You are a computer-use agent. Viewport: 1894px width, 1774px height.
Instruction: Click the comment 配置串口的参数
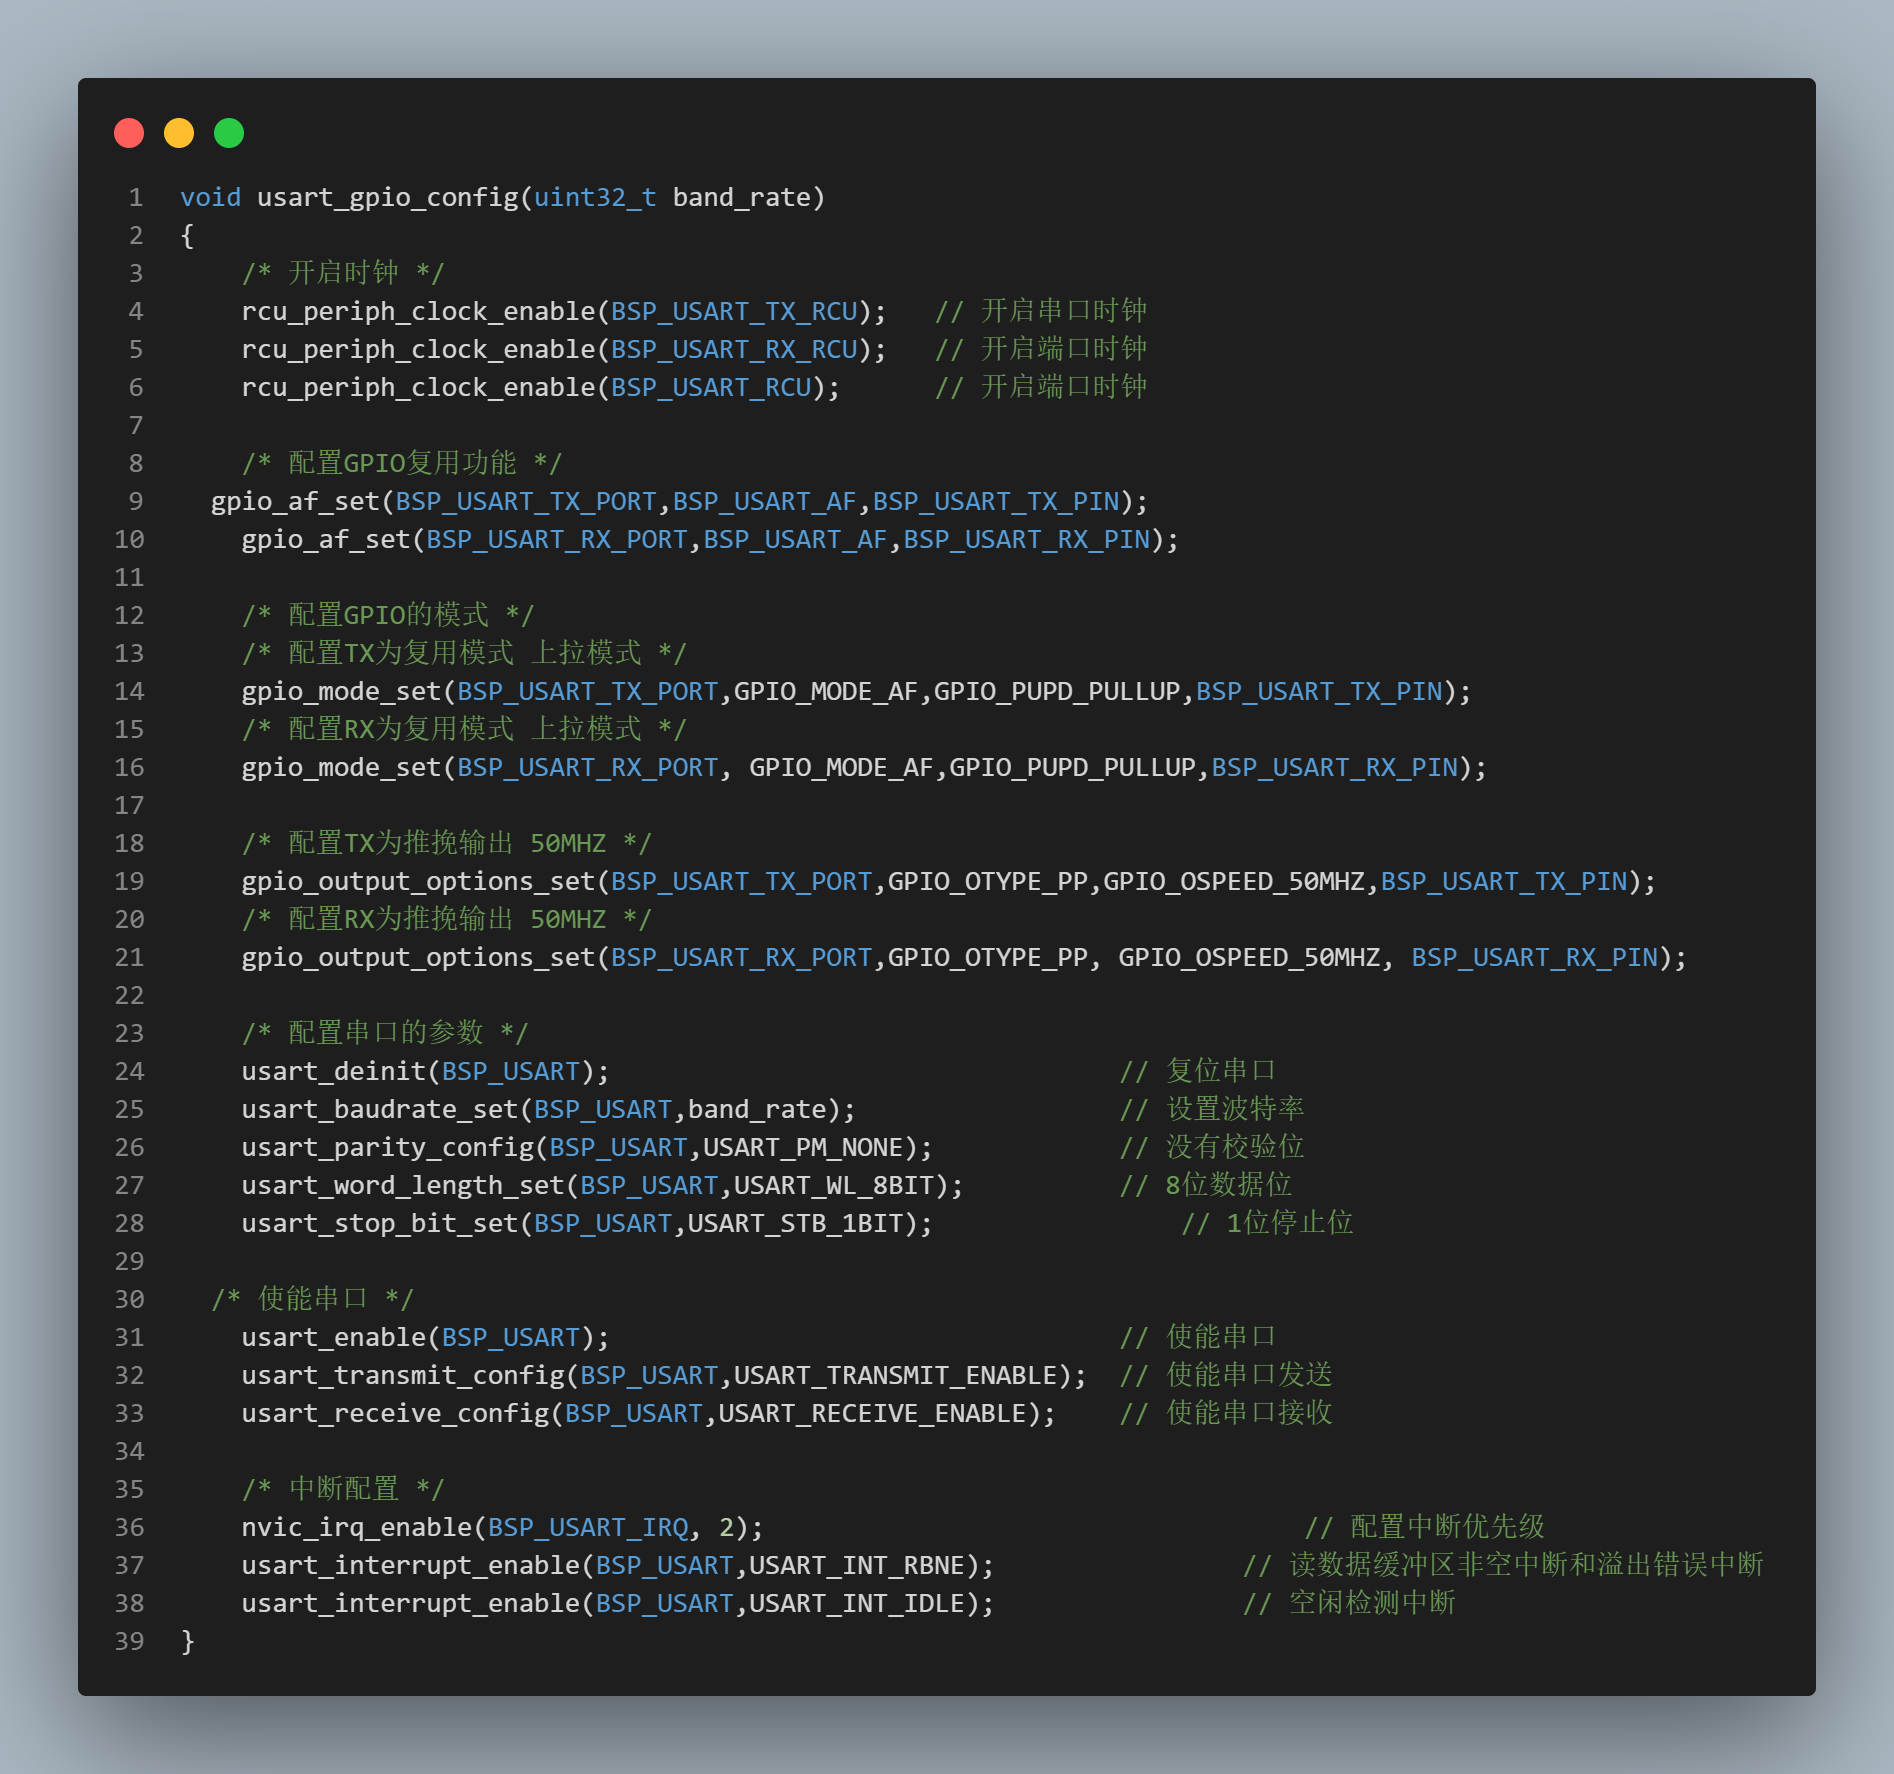(386, 1034)
